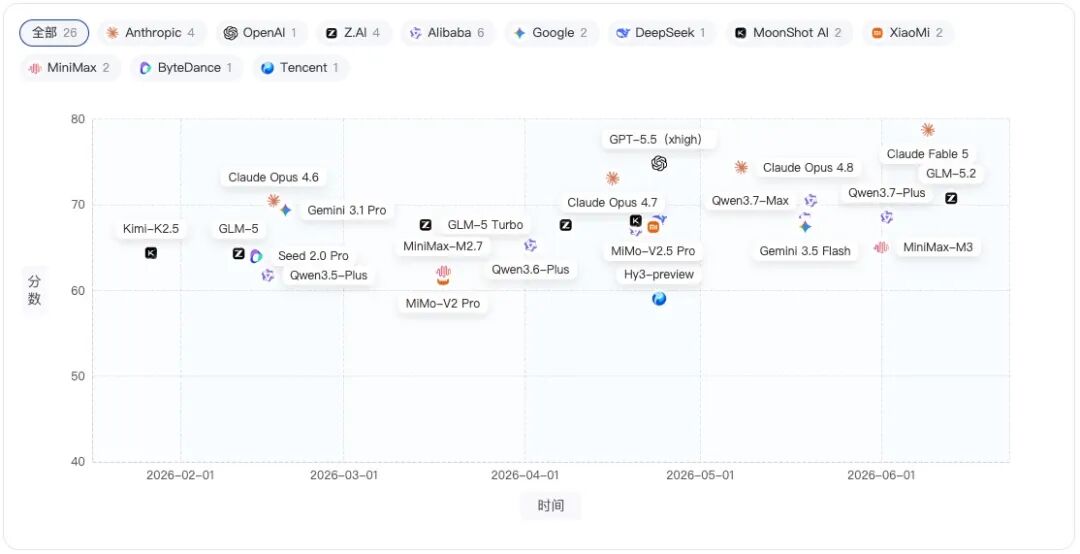Select the 全部 26 filter chip
The image size is (1080, 554).
pos(54,32)
